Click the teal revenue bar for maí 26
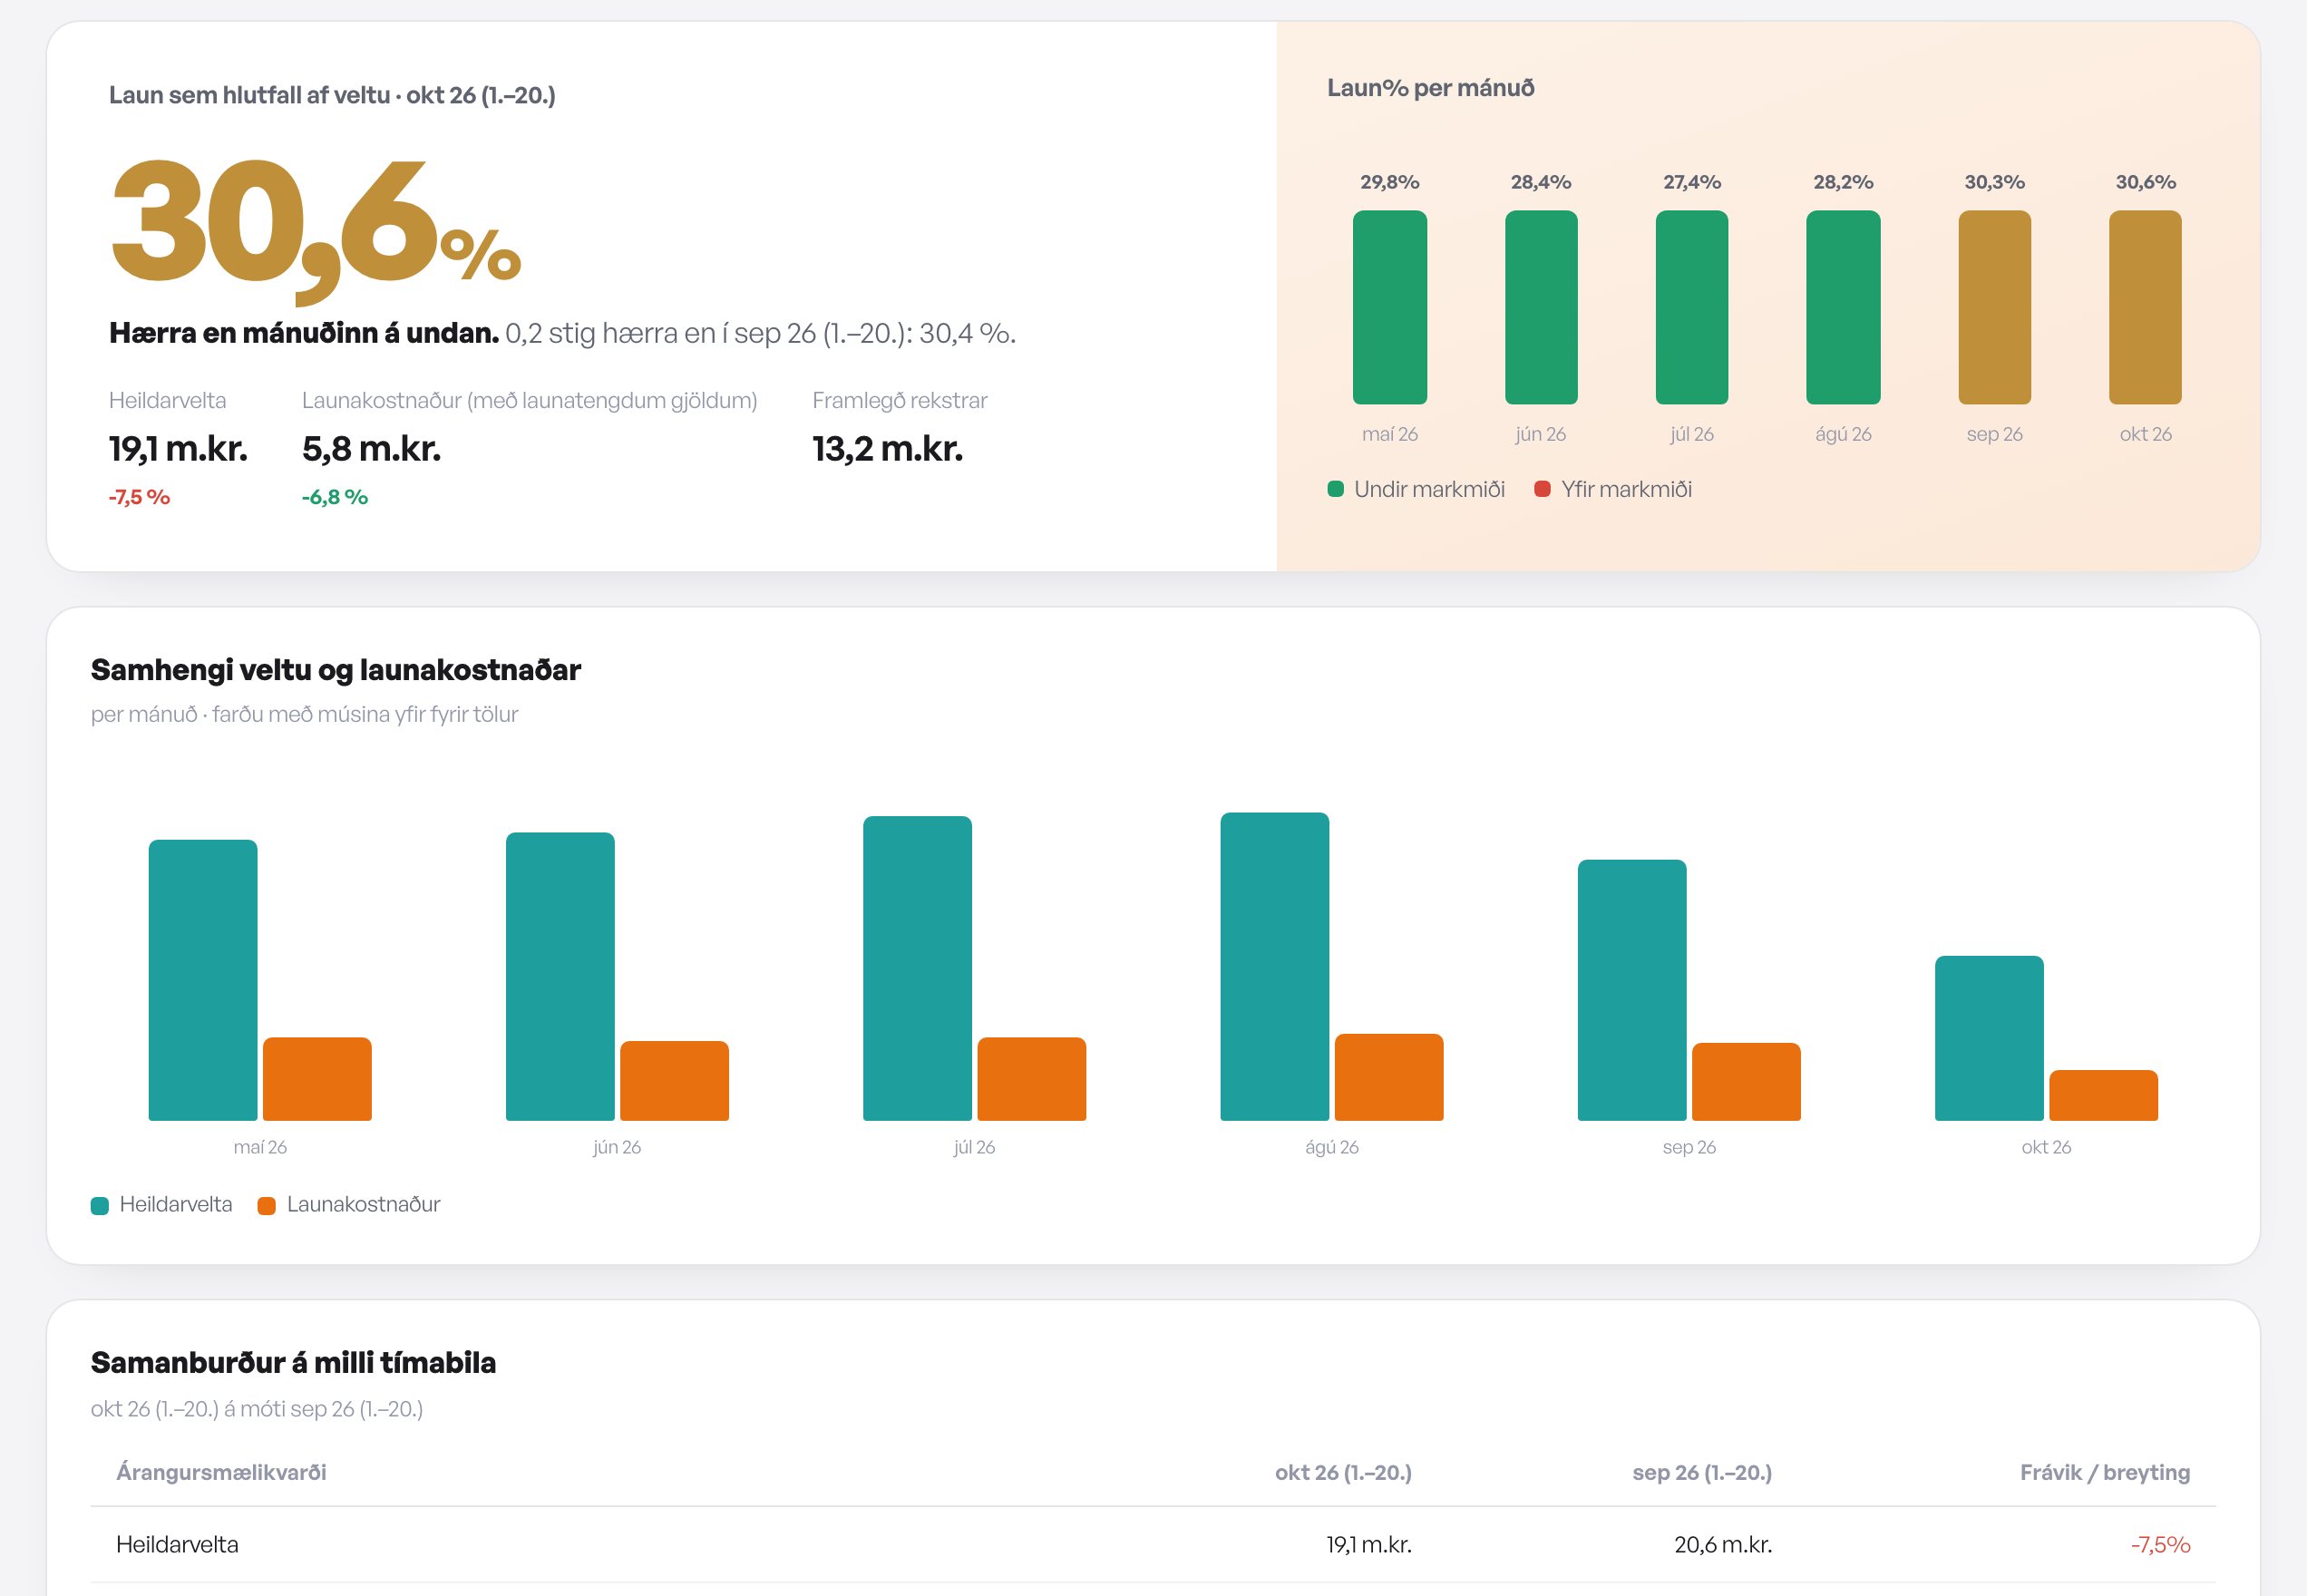 203,980
